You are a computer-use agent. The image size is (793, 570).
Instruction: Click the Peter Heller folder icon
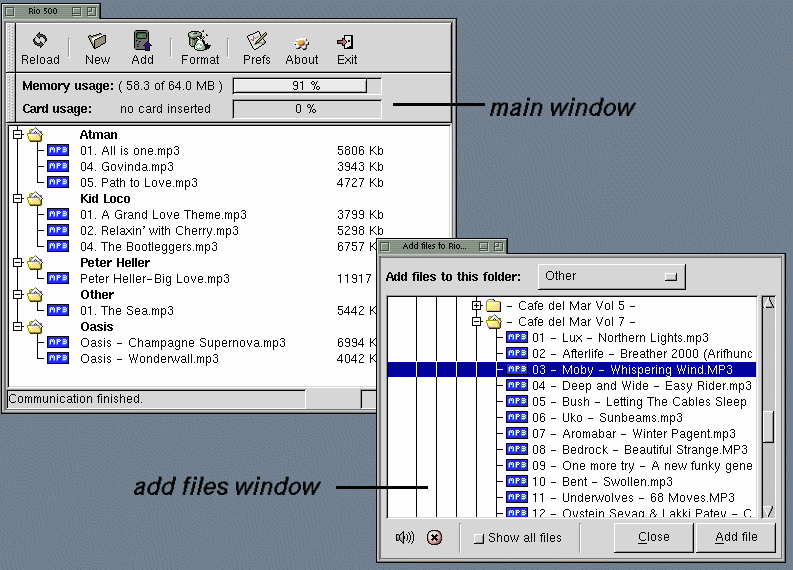(x=35, y=262)
